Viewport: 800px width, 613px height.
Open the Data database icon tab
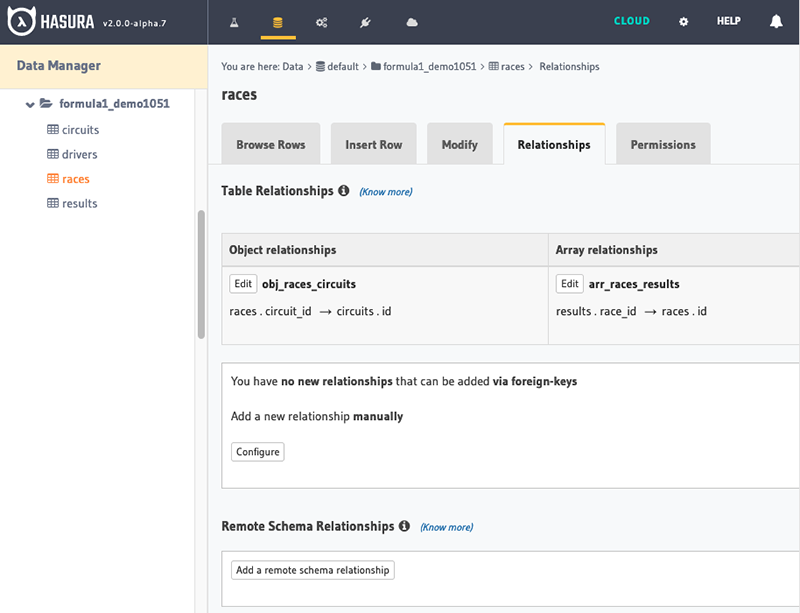[x=278, y=22]
